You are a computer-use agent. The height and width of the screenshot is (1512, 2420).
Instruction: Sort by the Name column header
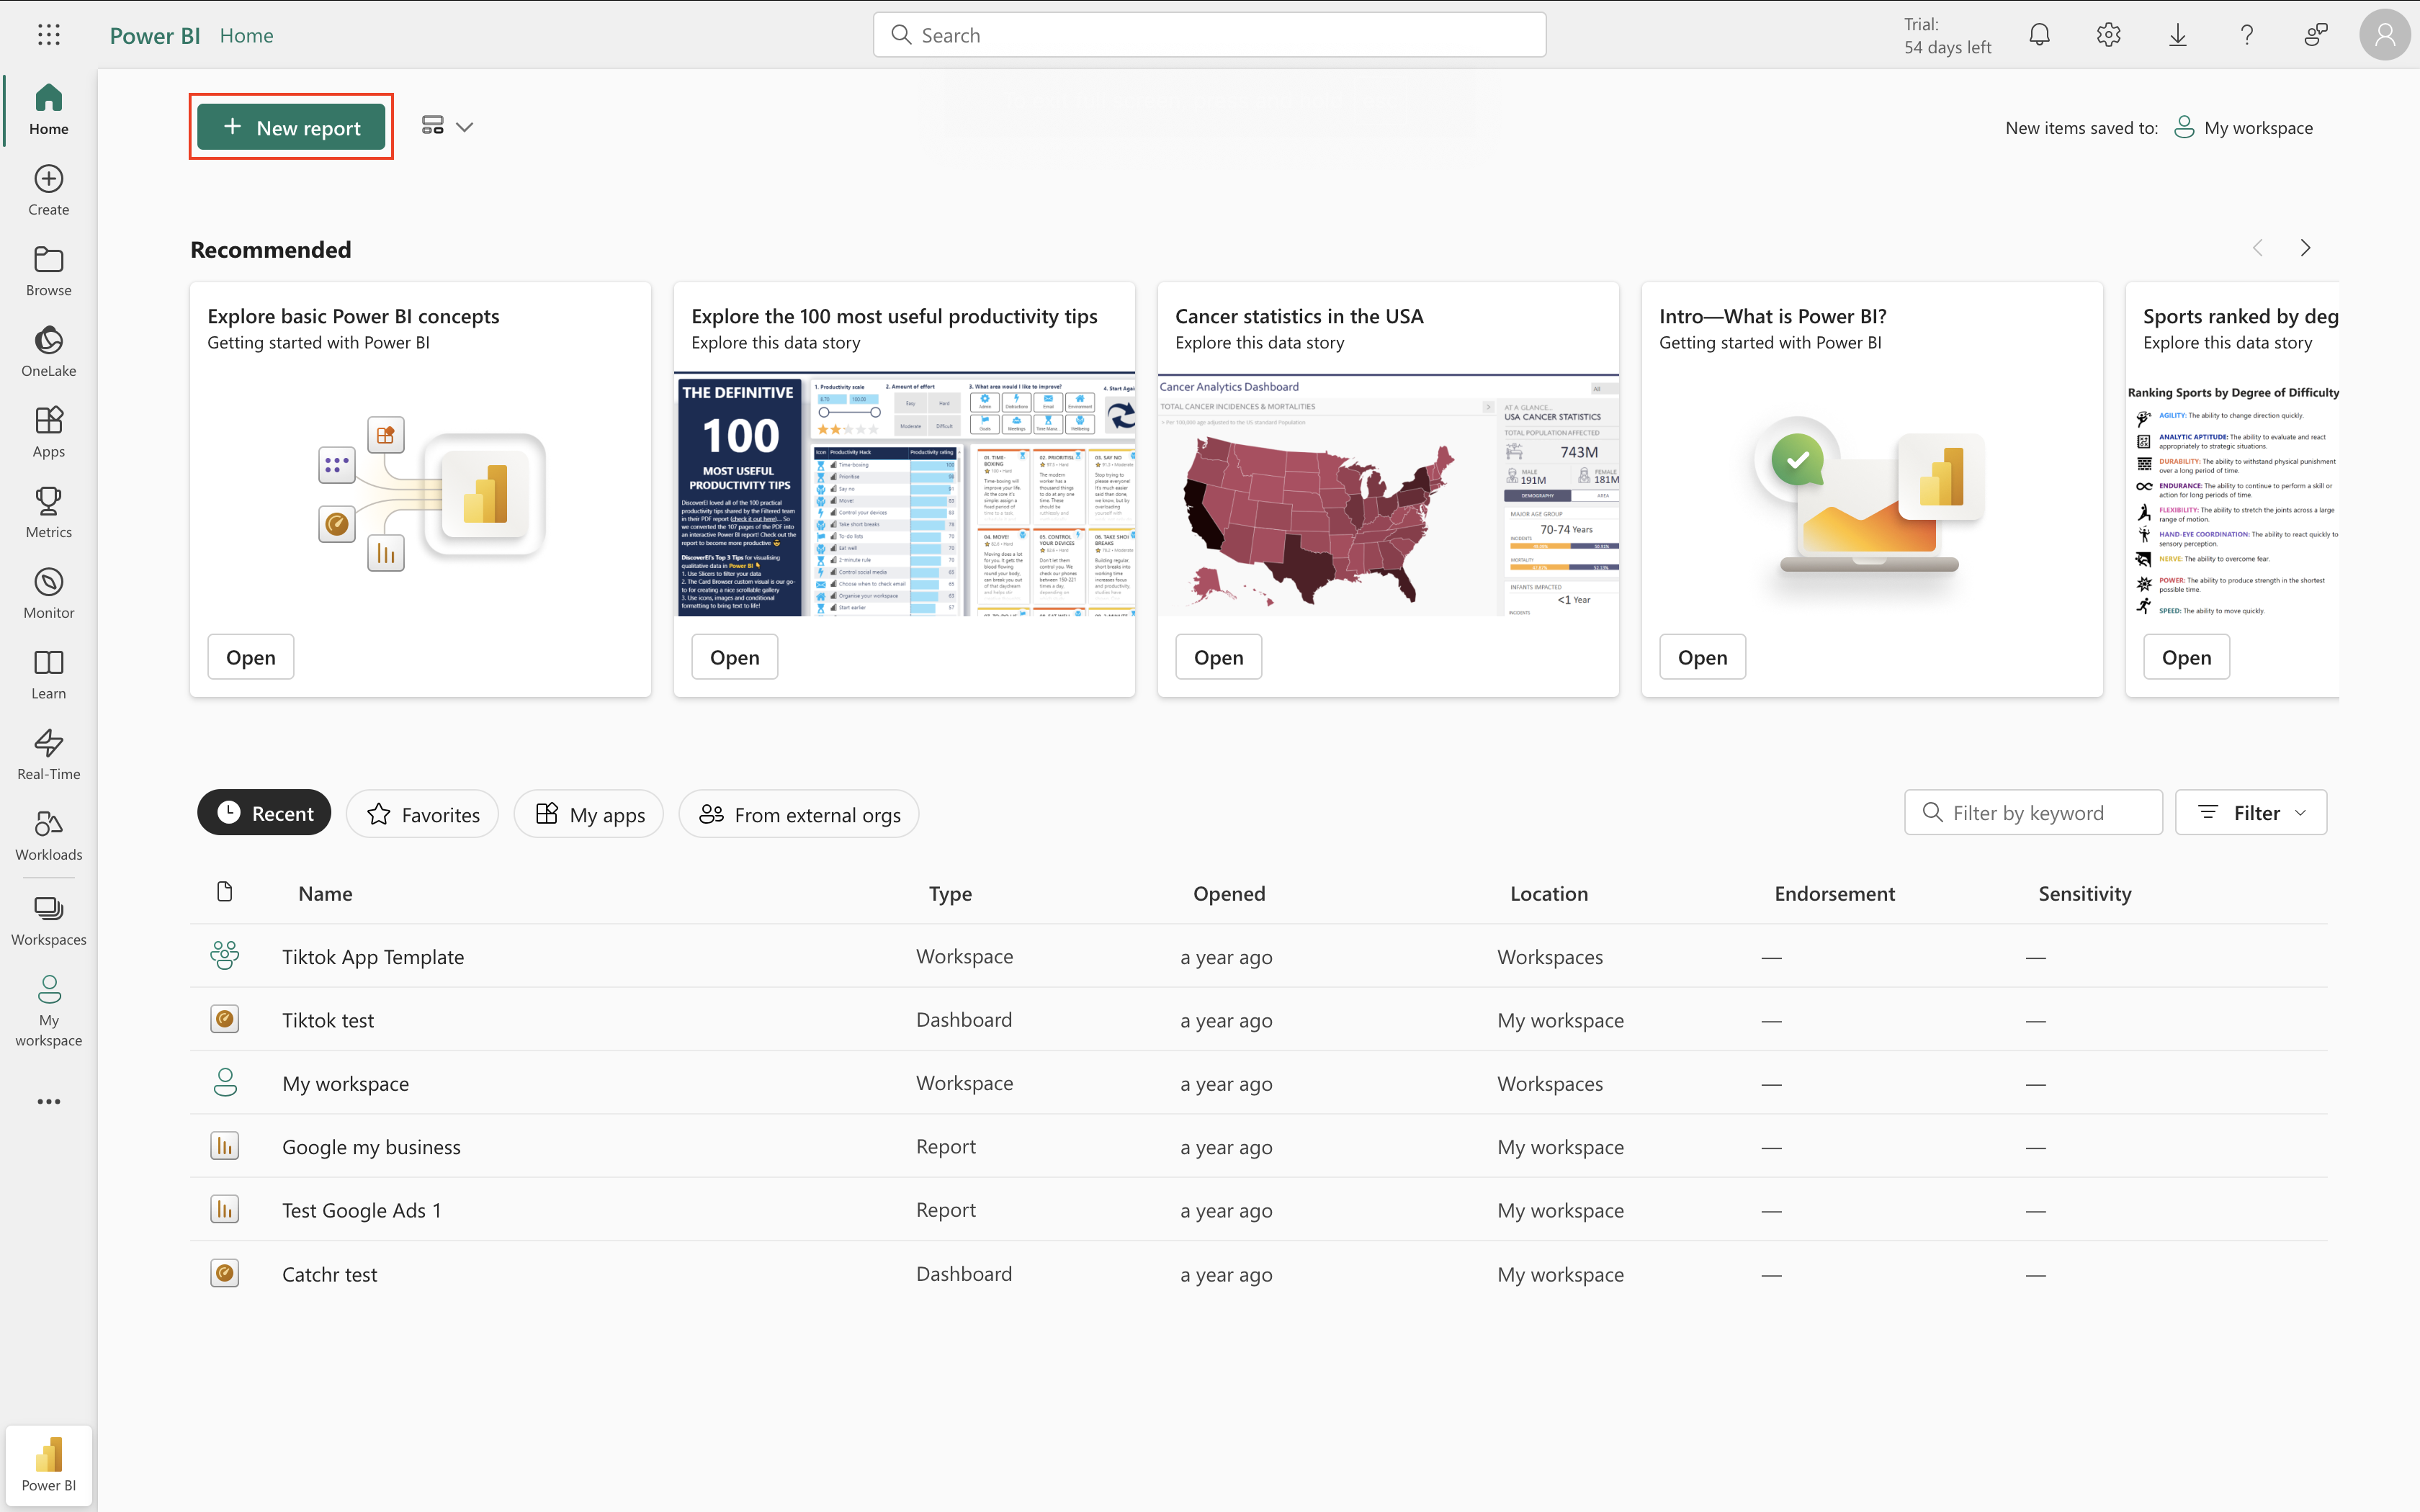(325, 893)
